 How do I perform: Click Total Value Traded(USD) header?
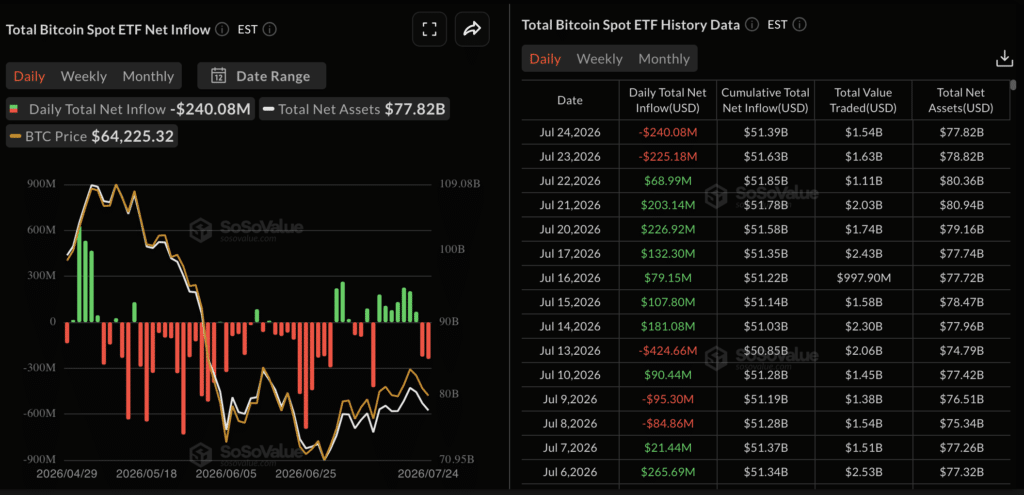(863, 101)
